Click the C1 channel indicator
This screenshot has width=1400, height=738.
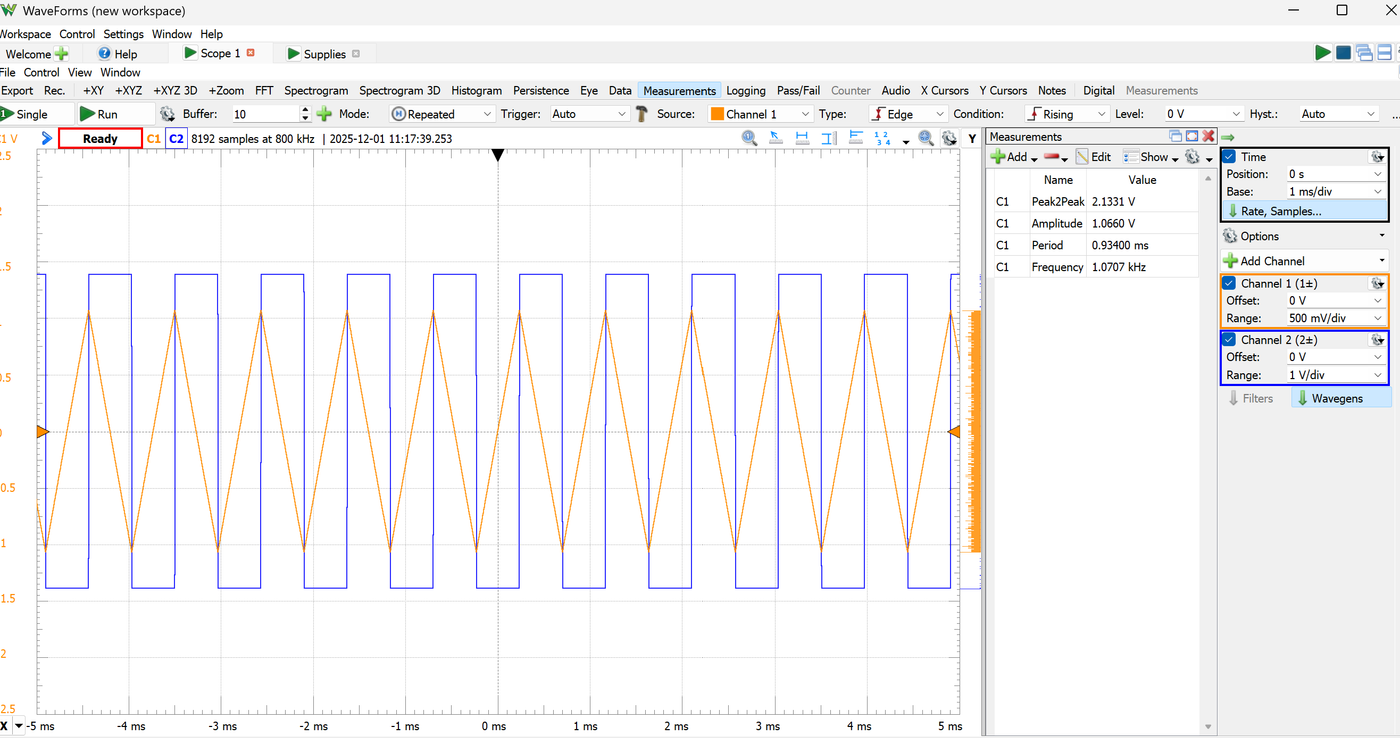[x=154, y=139]
